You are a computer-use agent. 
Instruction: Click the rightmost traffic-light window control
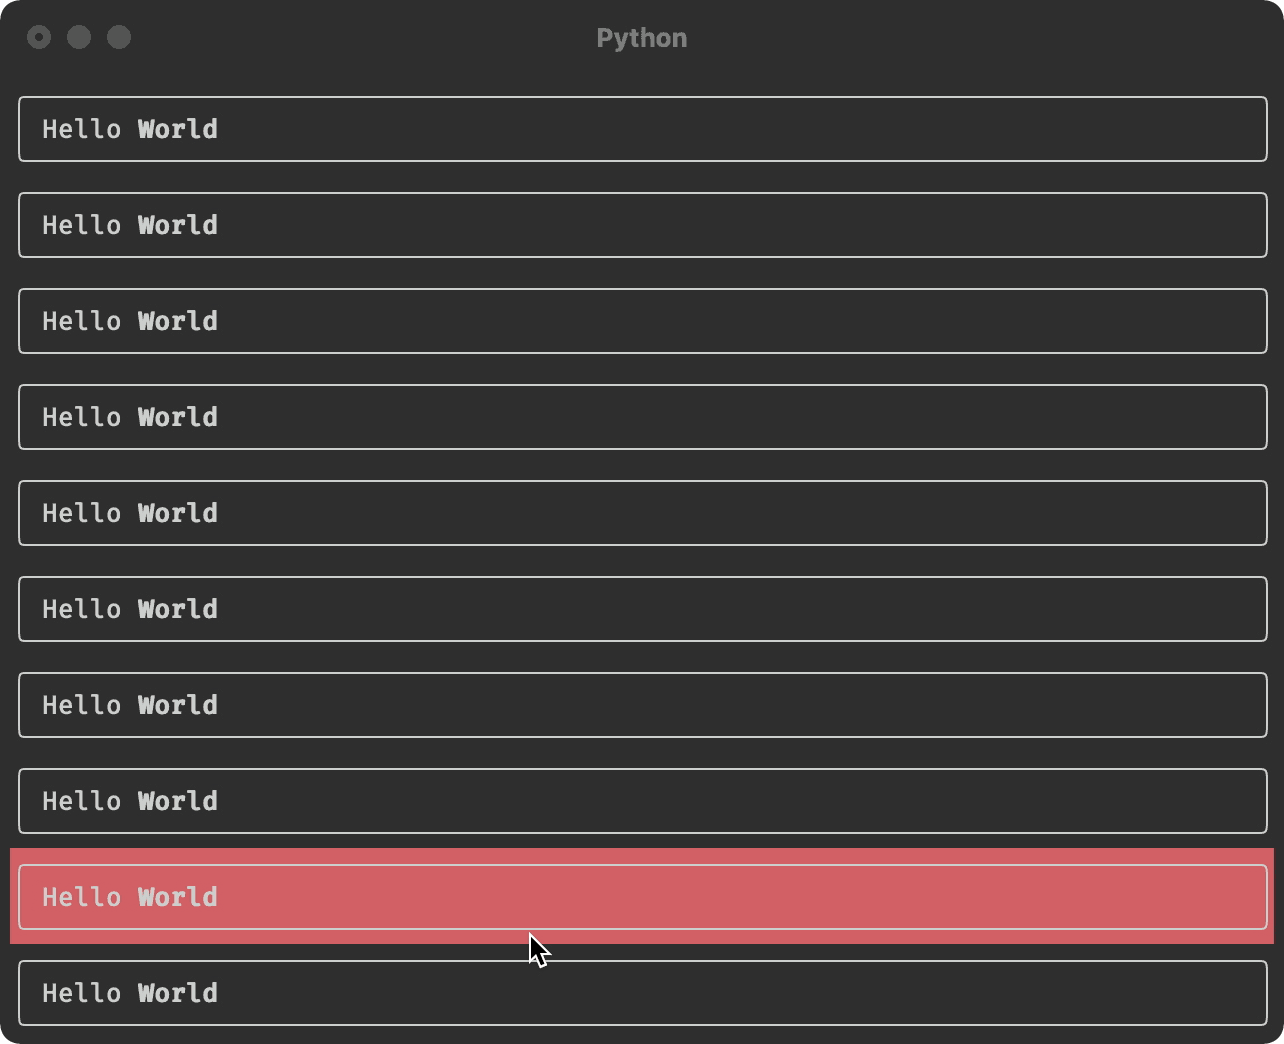[x=119, y=37]
